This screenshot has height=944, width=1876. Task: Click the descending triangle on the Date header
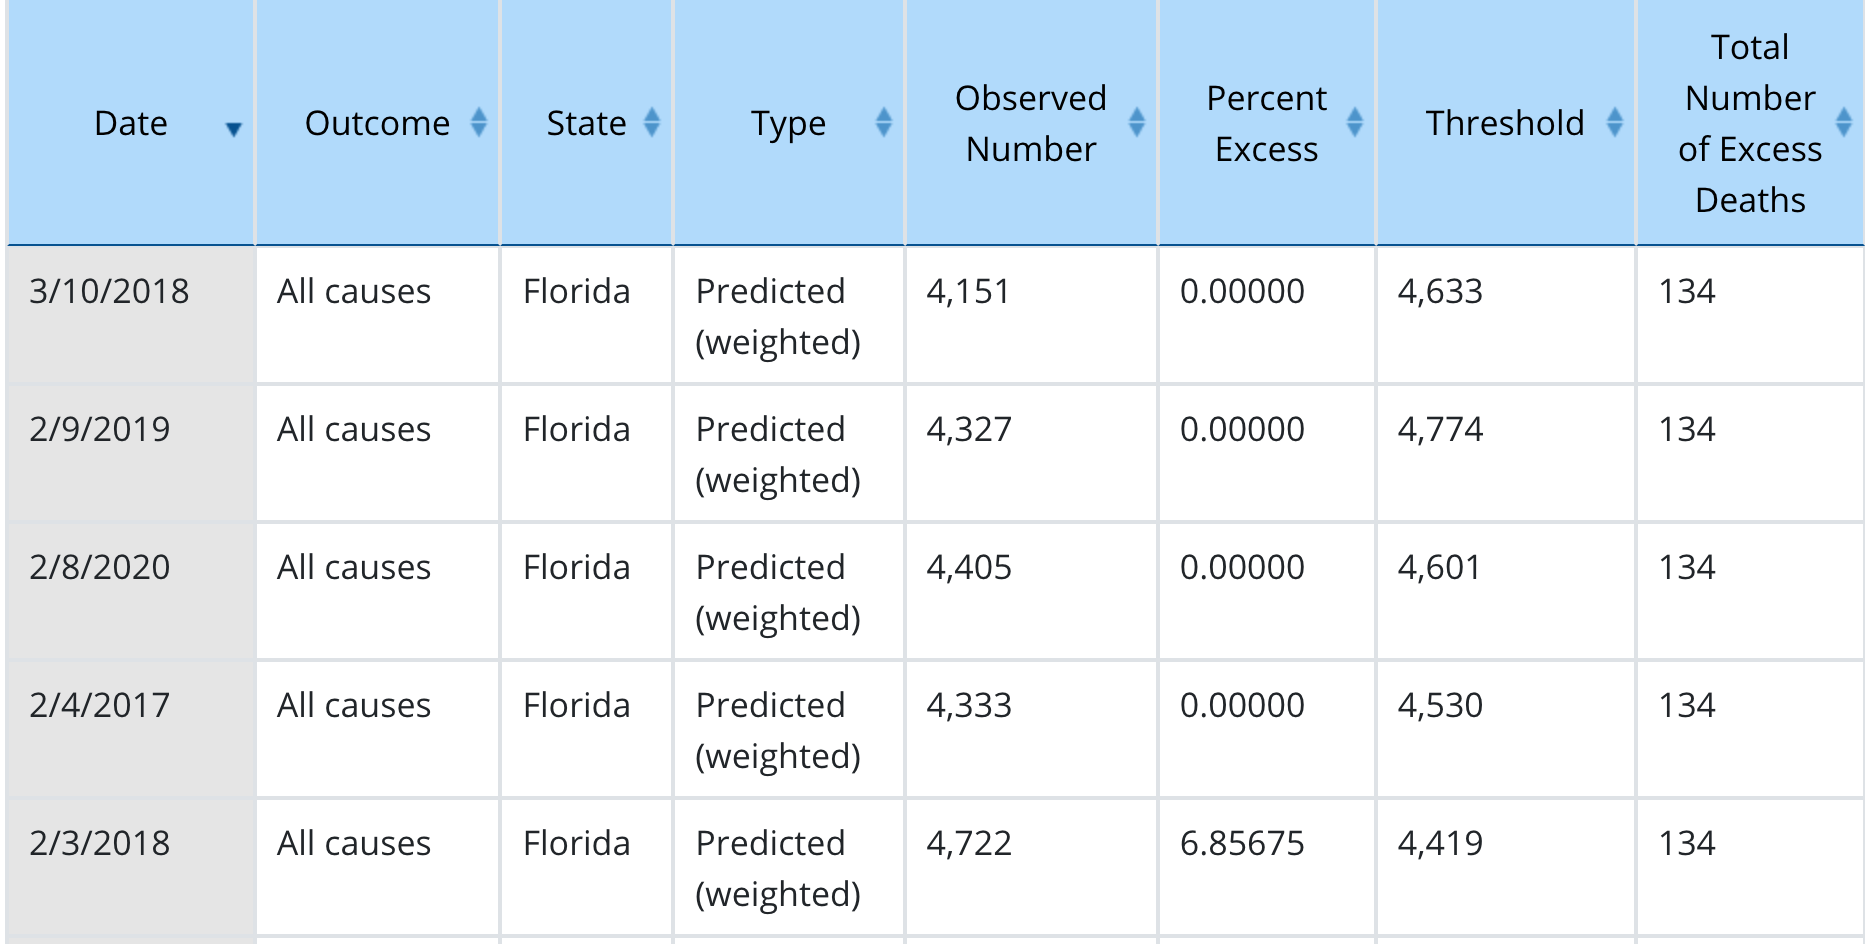(233, 128)
